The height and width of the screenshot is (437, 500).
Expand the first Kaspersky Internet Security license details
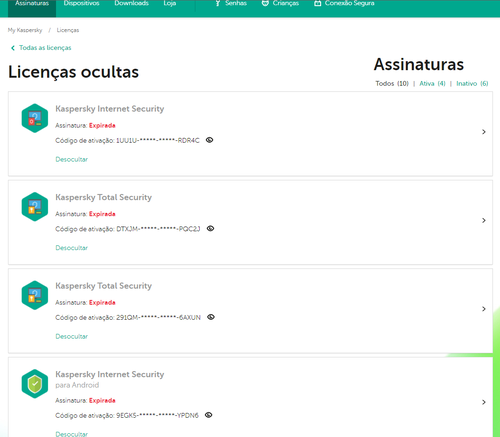tap(484, 132)
